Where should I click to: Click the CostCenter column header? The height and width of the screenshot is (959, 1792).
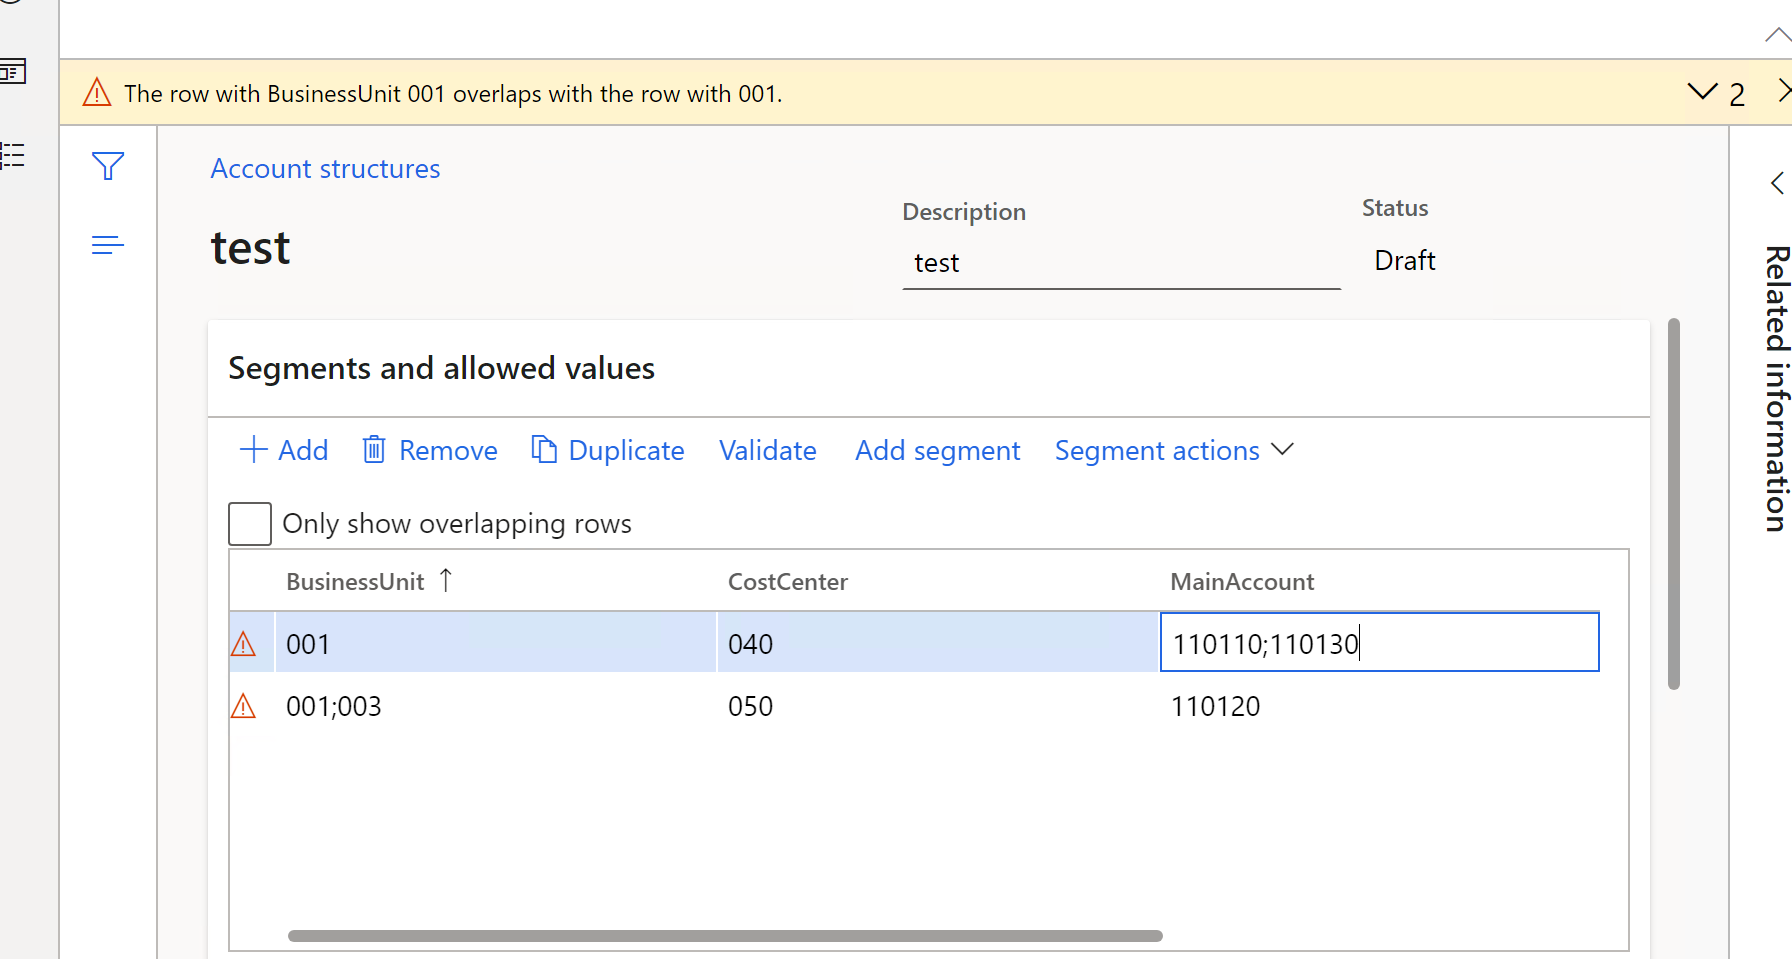[788, 582]
